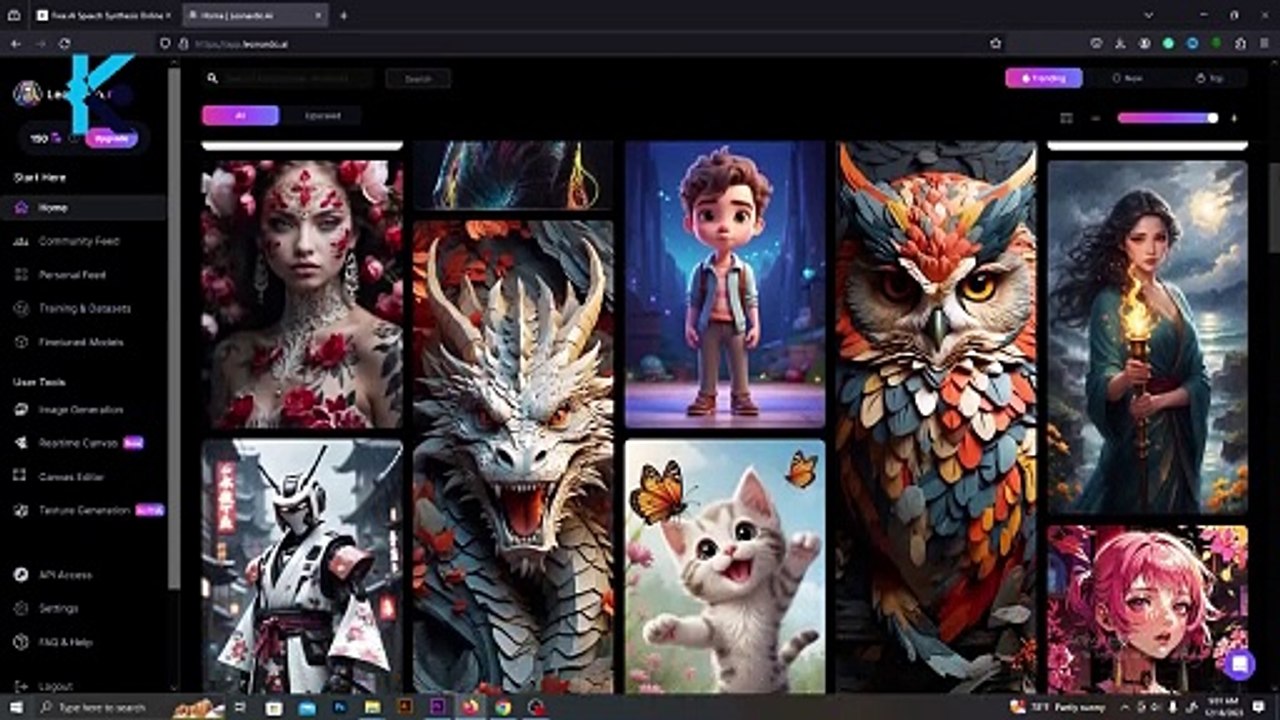Select the All filter tab
The width and height of the screenshot is (1280, 720).
point(240,115)
